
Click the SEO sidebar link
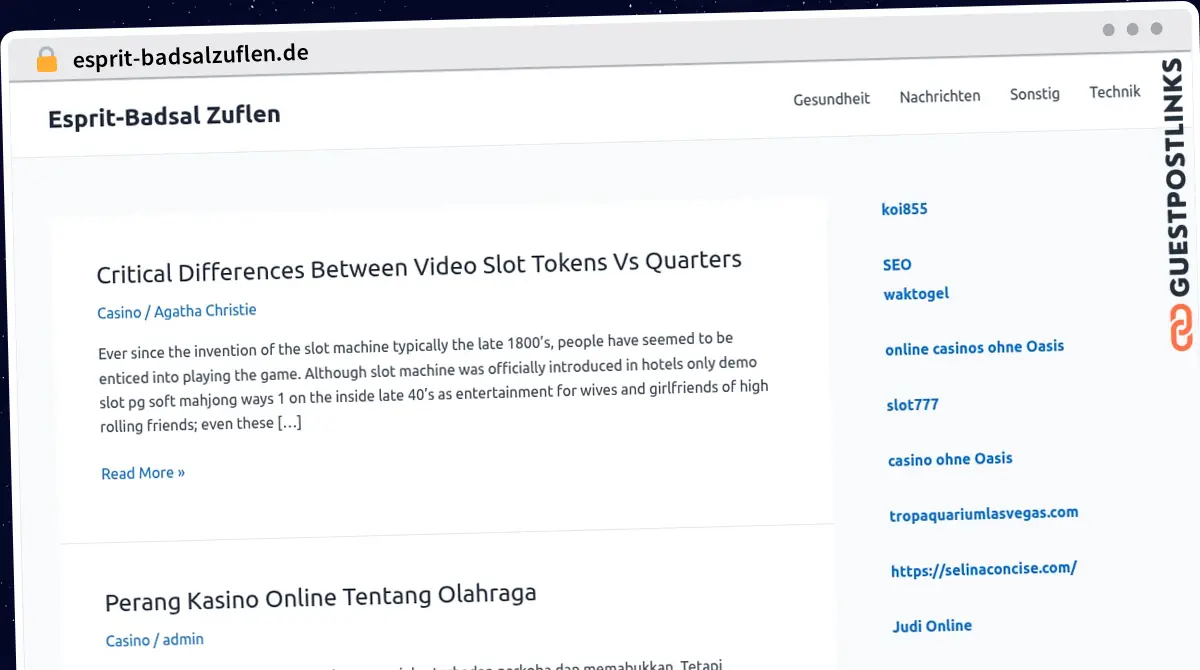[x=897, y=265]
